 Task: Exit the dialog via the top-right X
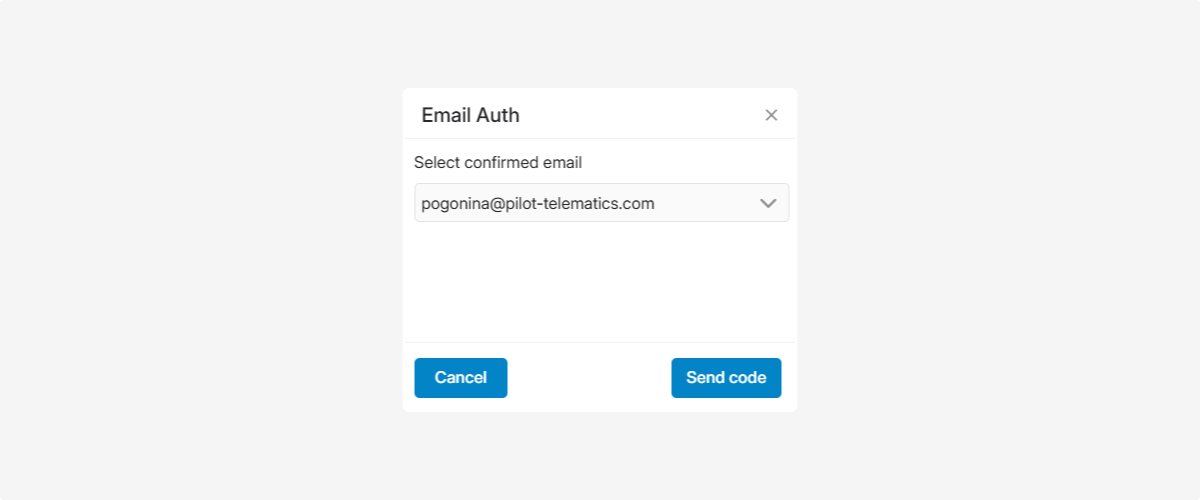771,115
